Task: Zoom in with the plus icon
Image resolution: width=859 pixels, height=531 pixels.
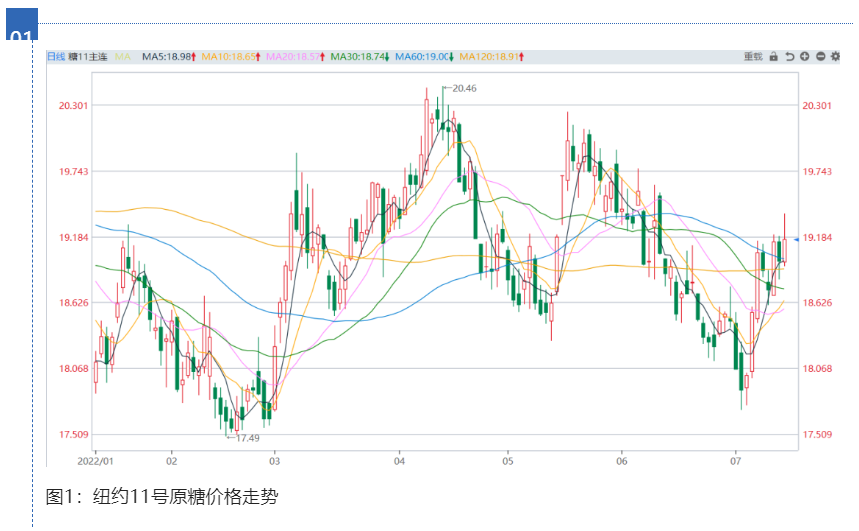Action: [x=805, y=57]
